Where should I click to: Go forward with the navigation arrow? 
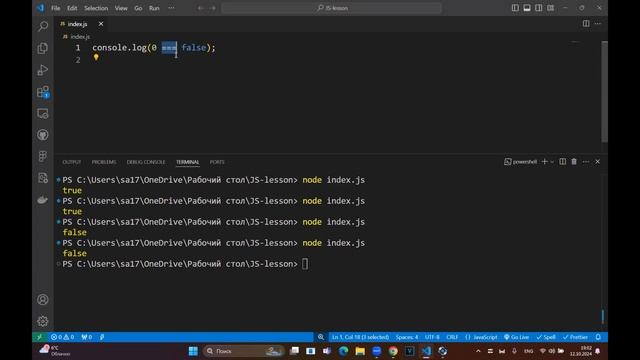point(213,8)
